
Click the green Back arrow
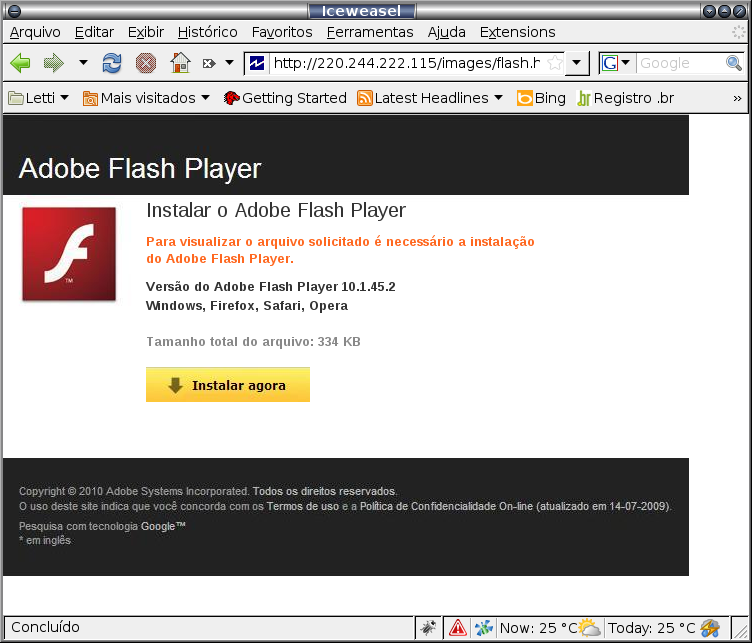pyautogui.click(x=20, y=63)
